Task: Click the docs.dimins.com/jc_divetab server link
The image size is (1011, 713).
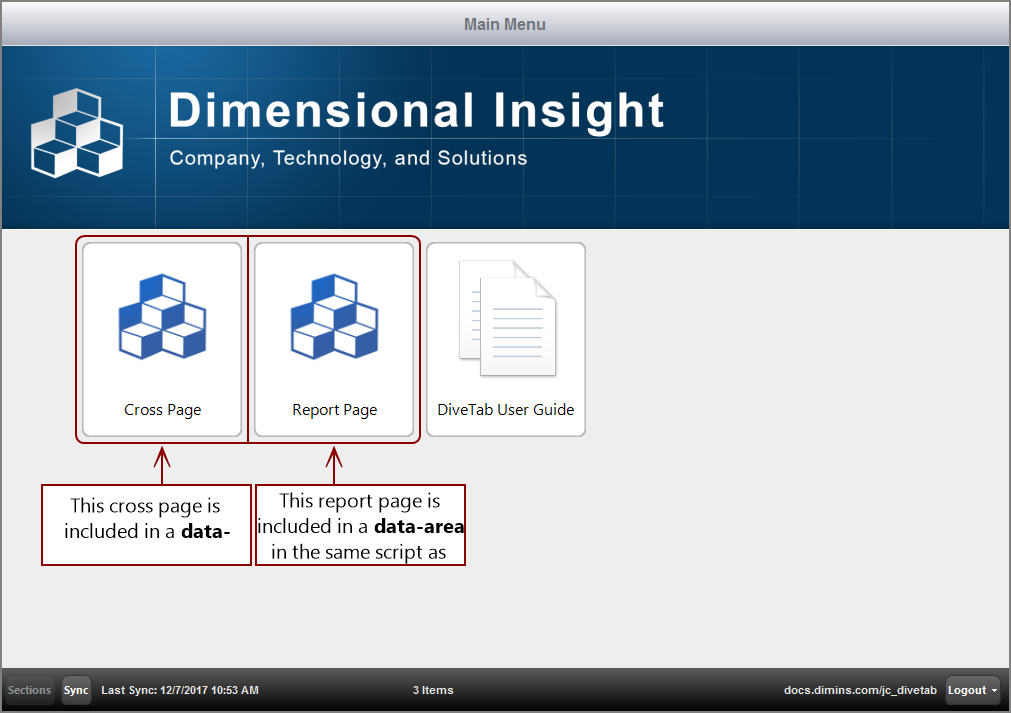Action: click(861, 690)
